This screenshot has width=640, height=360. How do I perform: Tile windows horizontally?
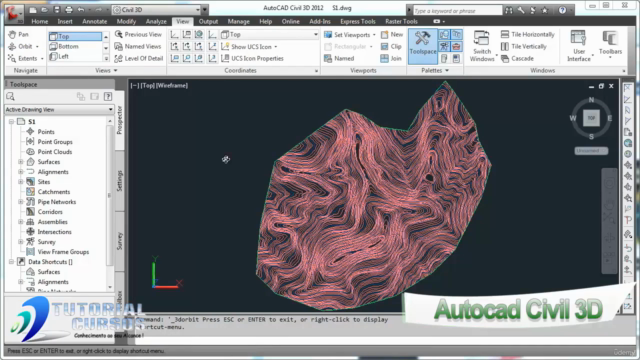527,35
